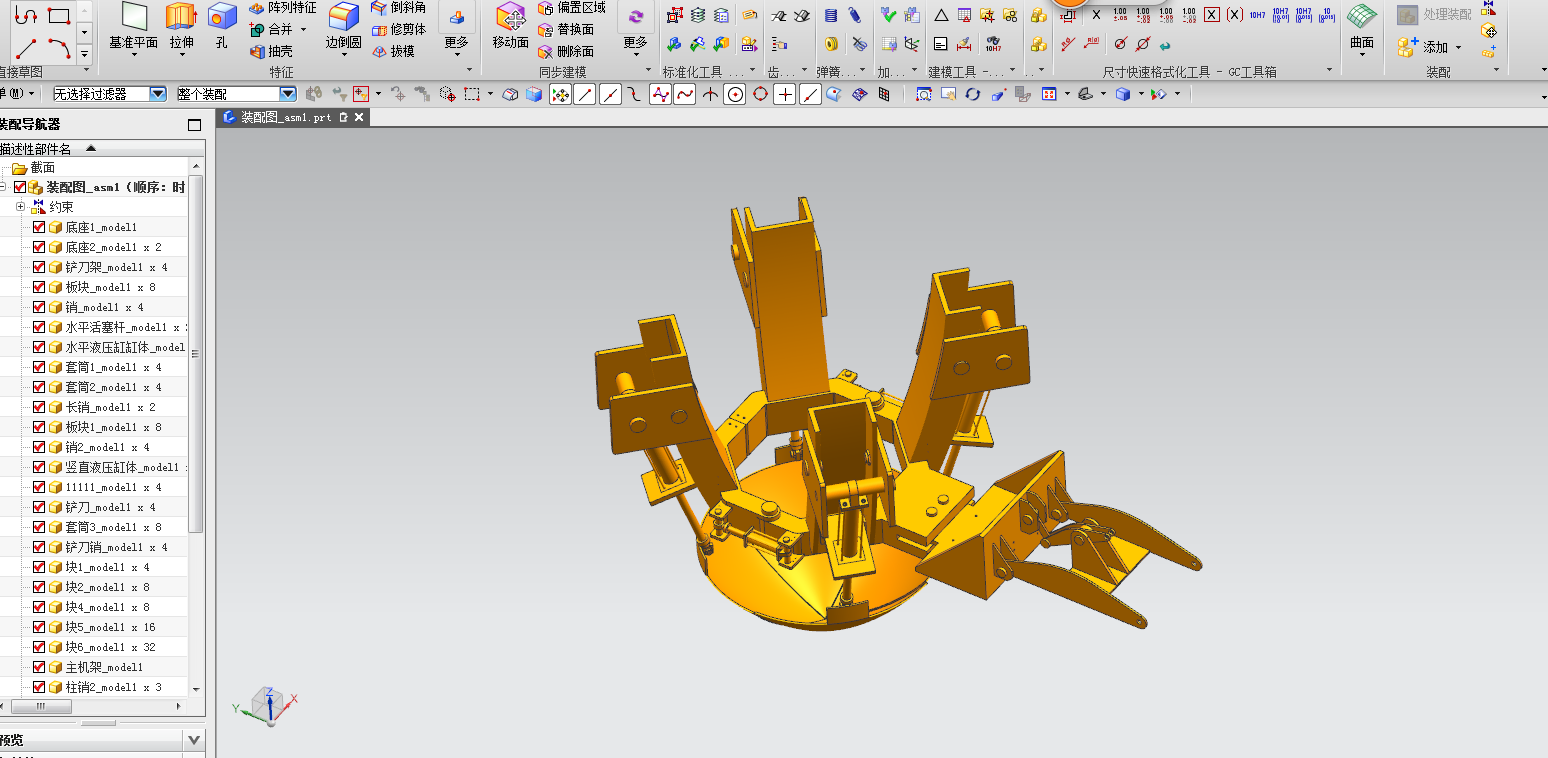1548x758 pixels.
Task: Uncheck the 铲刀架_model1 x 4 checkbox
Action: (39, 267)
